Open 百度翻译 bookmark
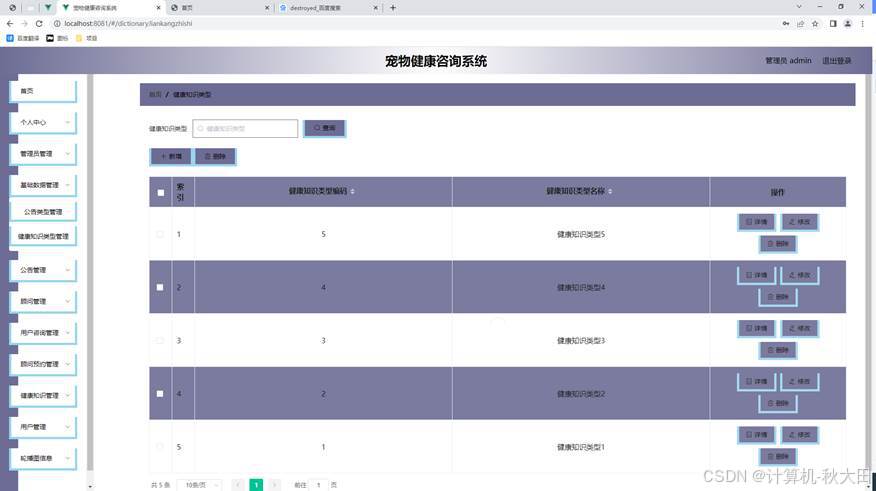 23,38
